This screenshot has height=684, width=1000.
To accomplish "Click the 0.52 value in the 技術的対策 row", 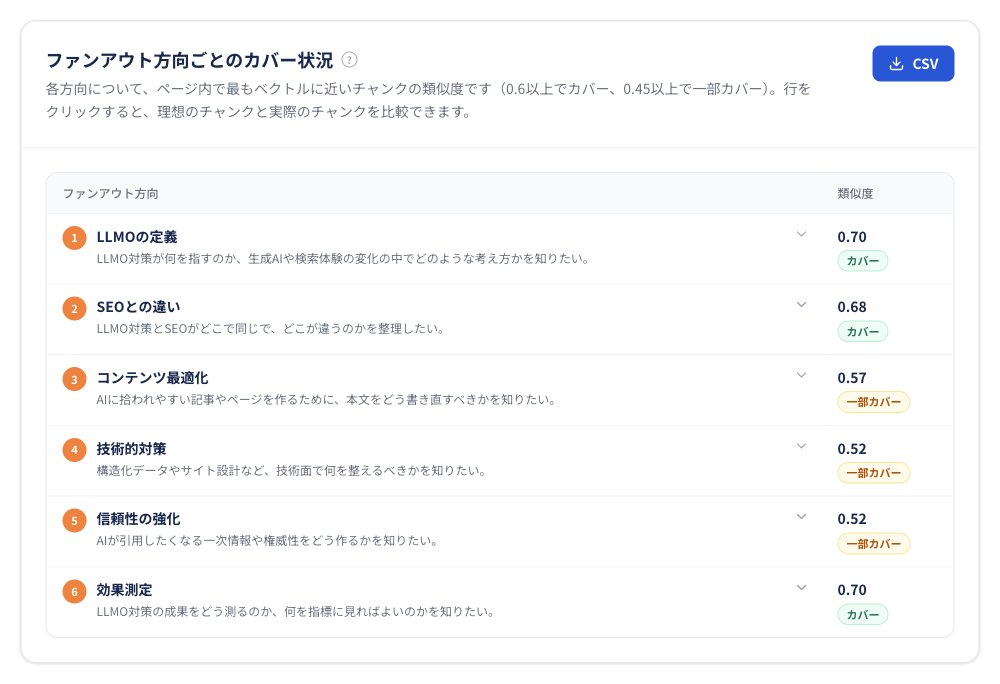I will [852, 449].
